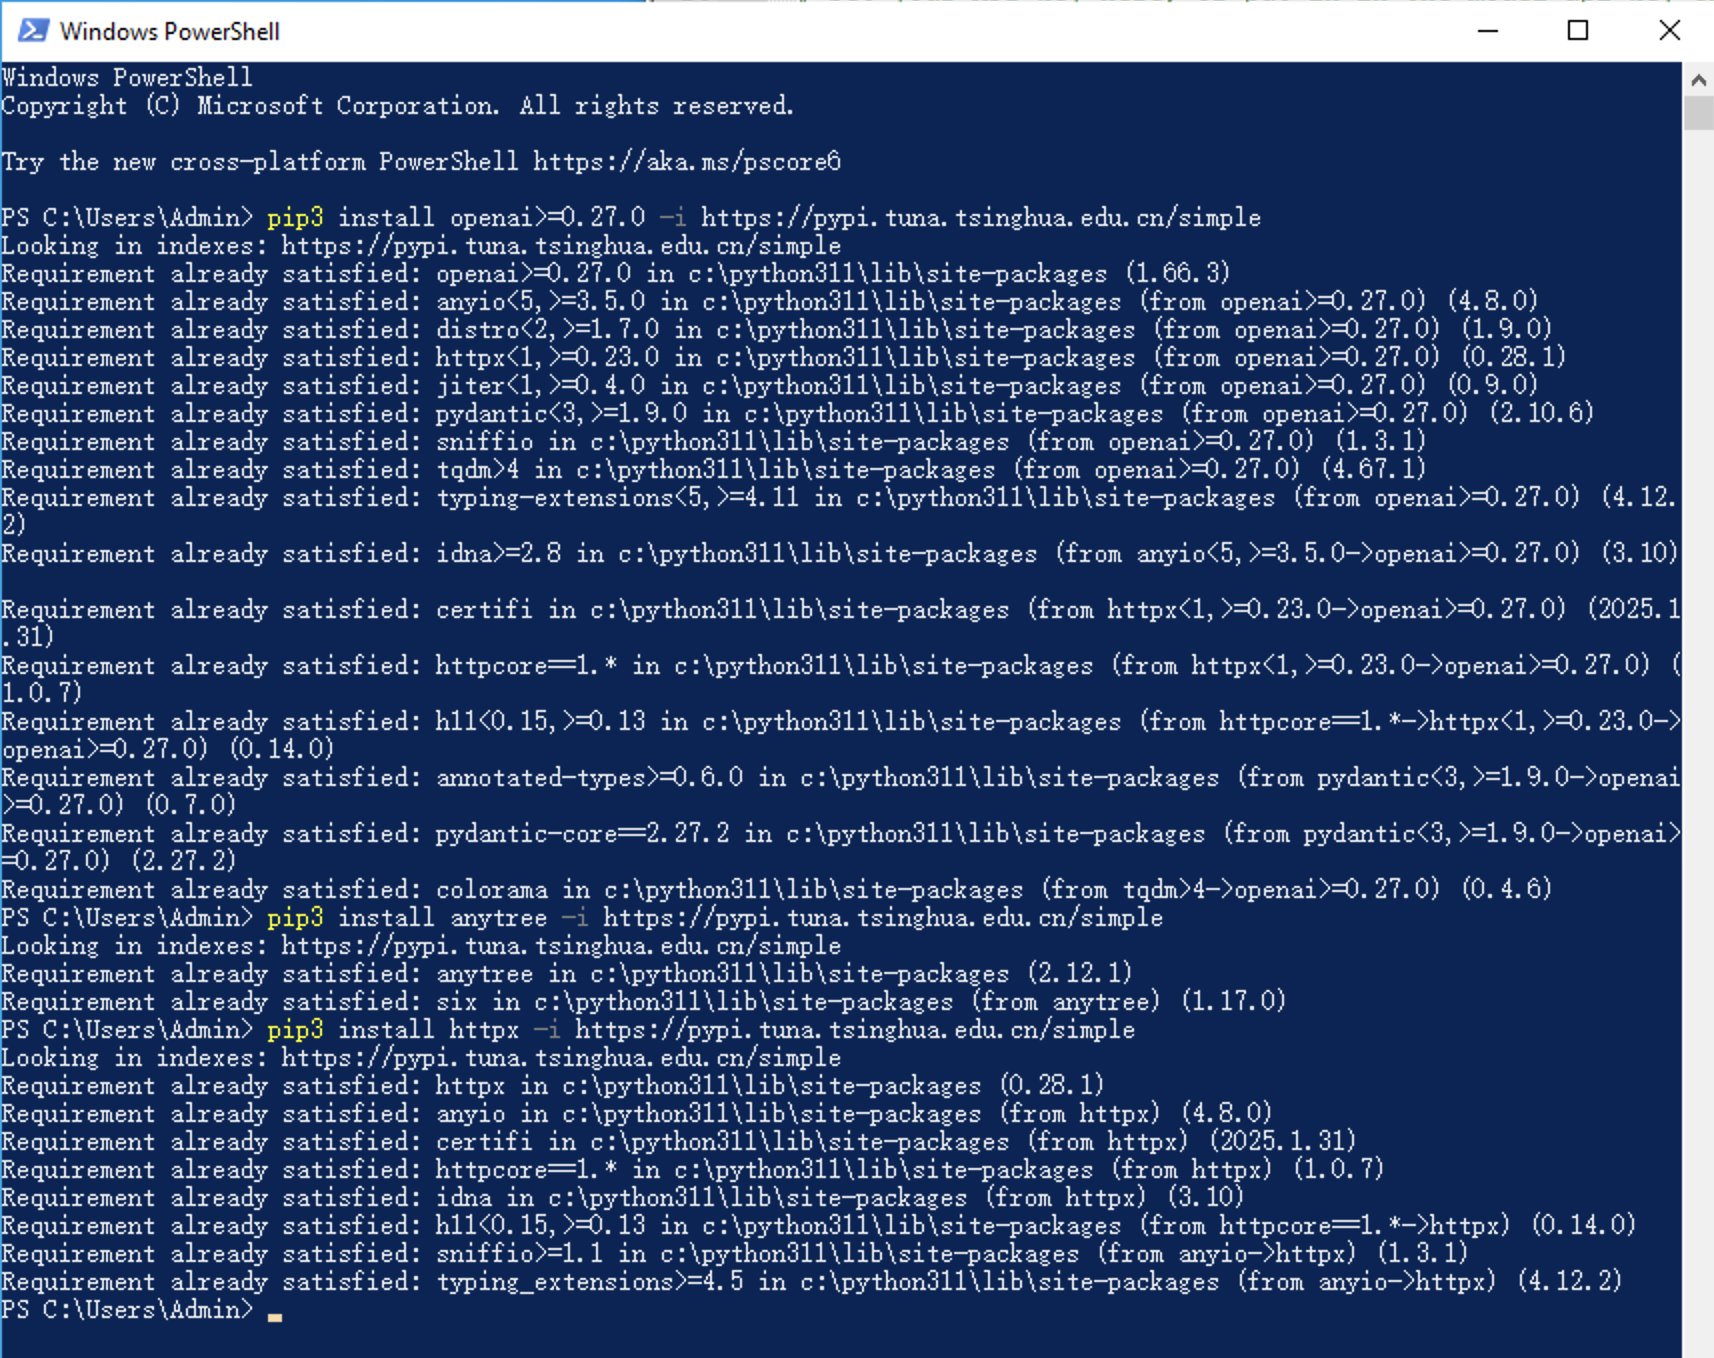Click the 'distro<2,>=1.7.0' requirement line

[777, 330]
